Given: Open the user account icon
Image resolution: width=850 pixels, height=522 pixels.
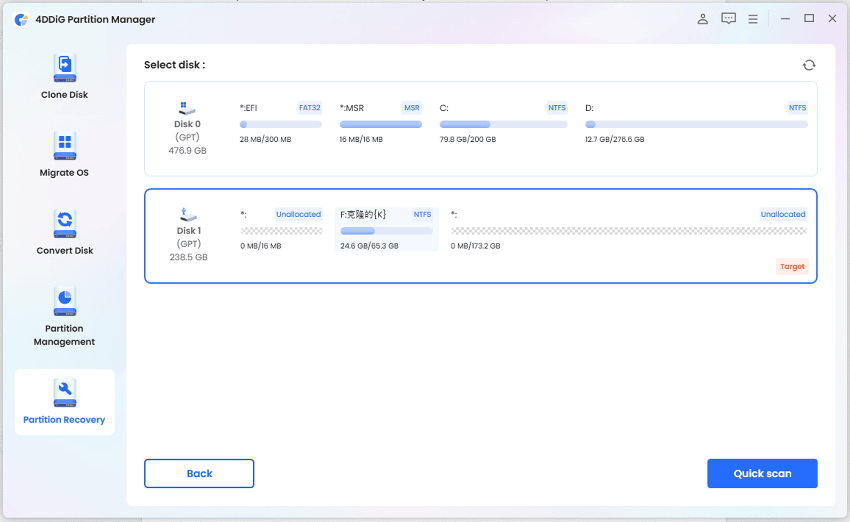Looking at the screenshot, I should [x=702, y=19].
